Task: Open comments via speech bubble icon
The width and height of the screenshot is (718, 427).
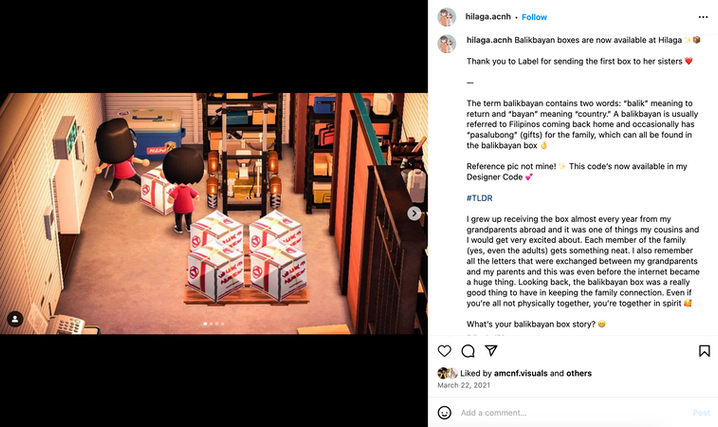Action: tap(468, 351)
